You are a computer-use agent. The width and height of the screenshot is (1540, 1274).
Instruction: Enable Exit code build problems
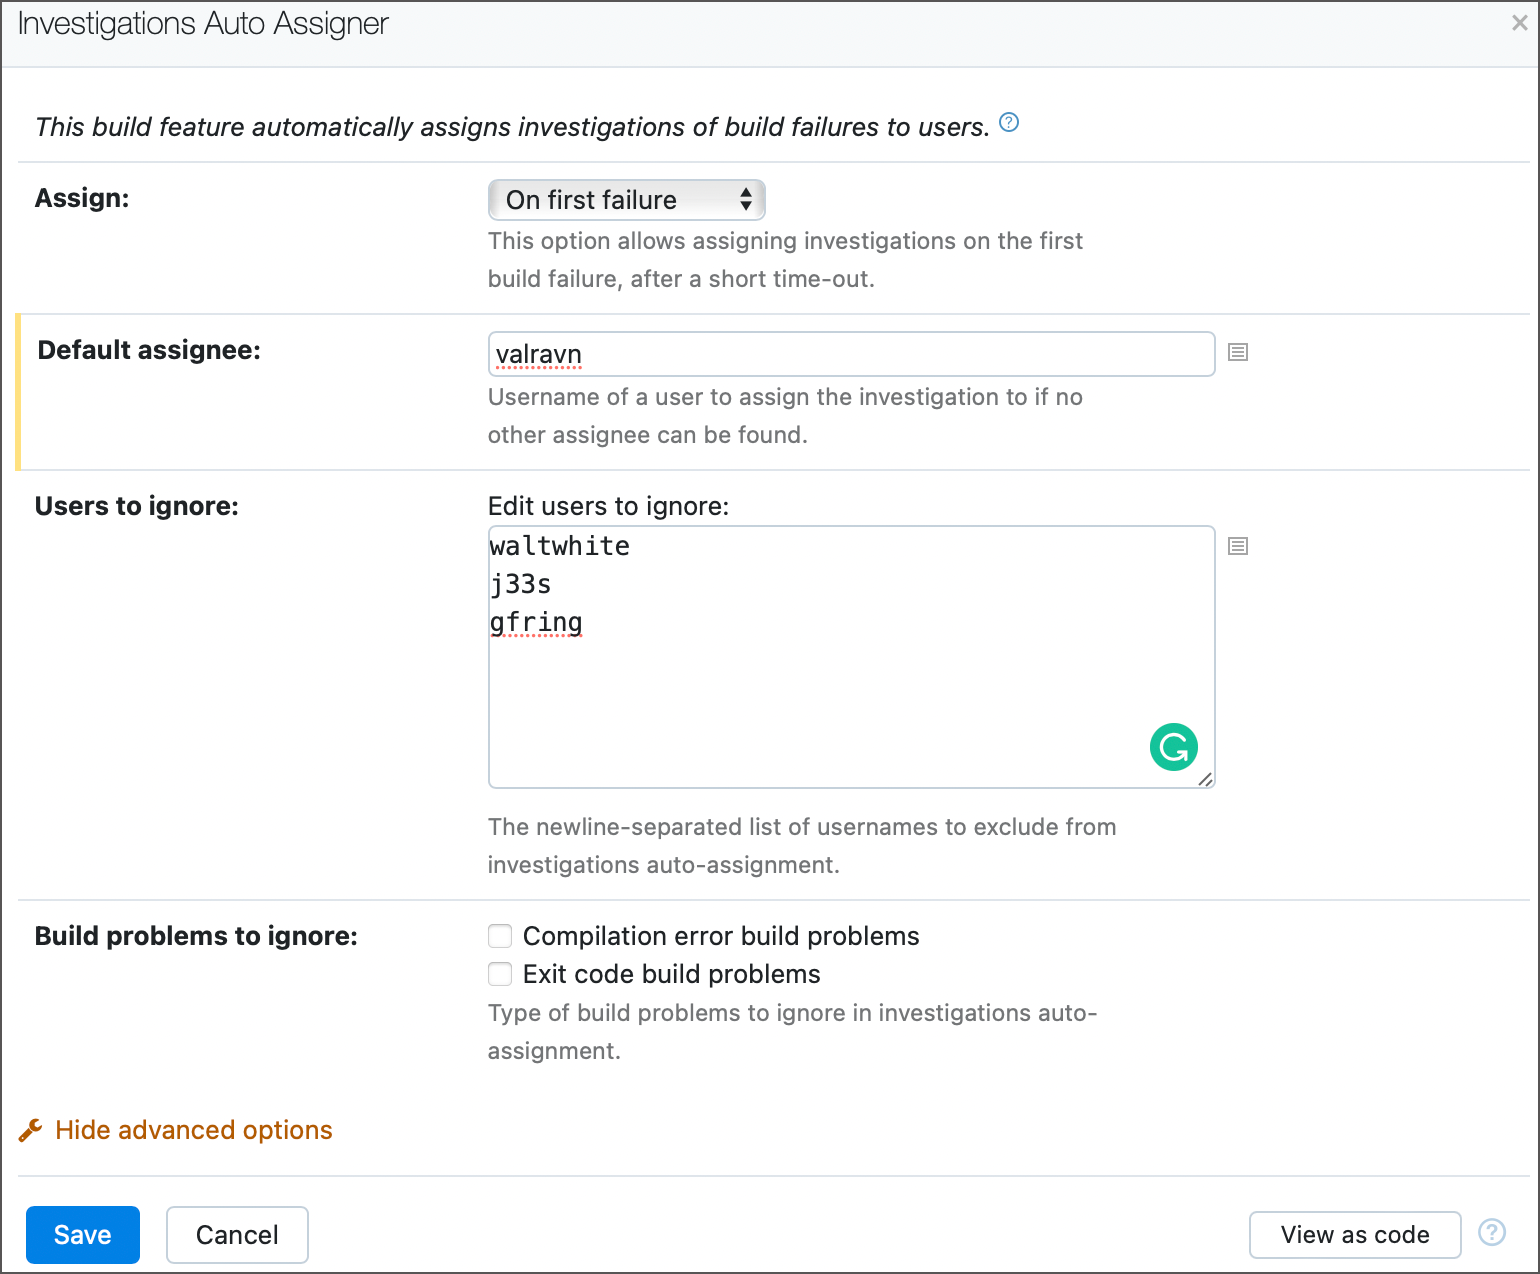point(500,974)
